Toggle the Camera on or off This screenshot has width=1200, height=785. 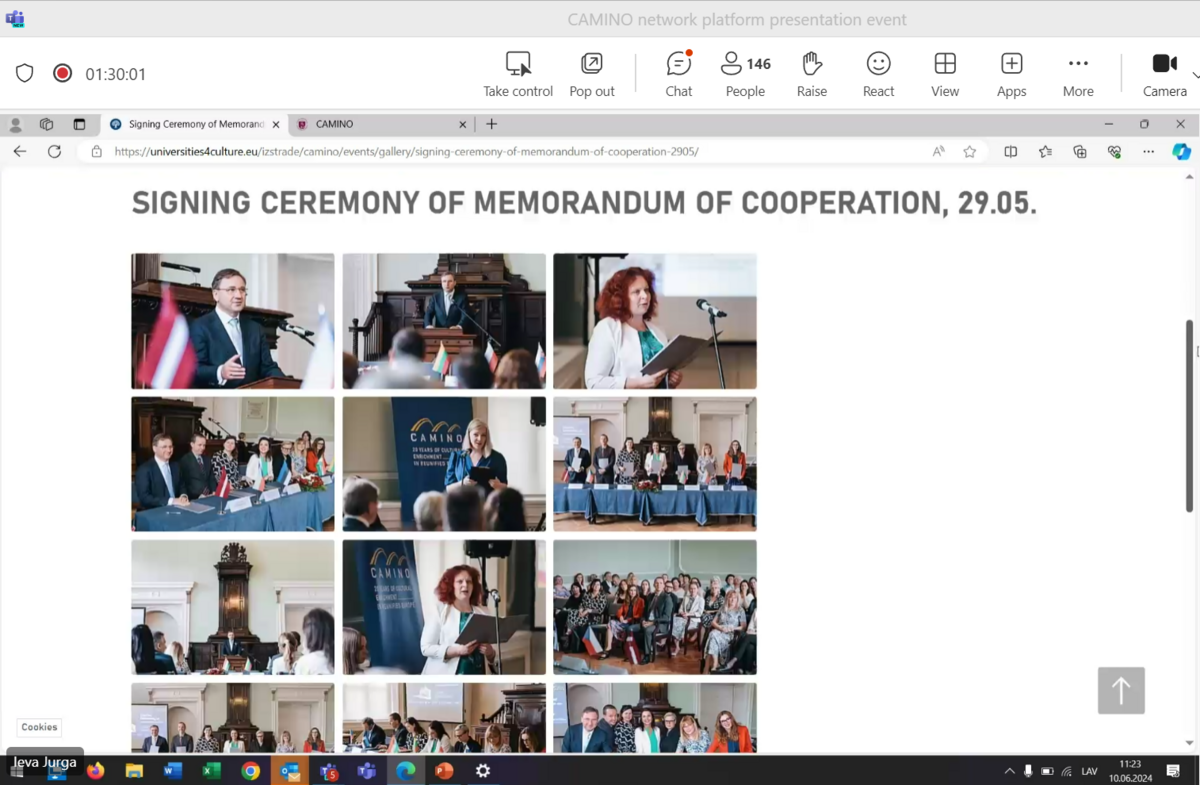(1164, 74)
